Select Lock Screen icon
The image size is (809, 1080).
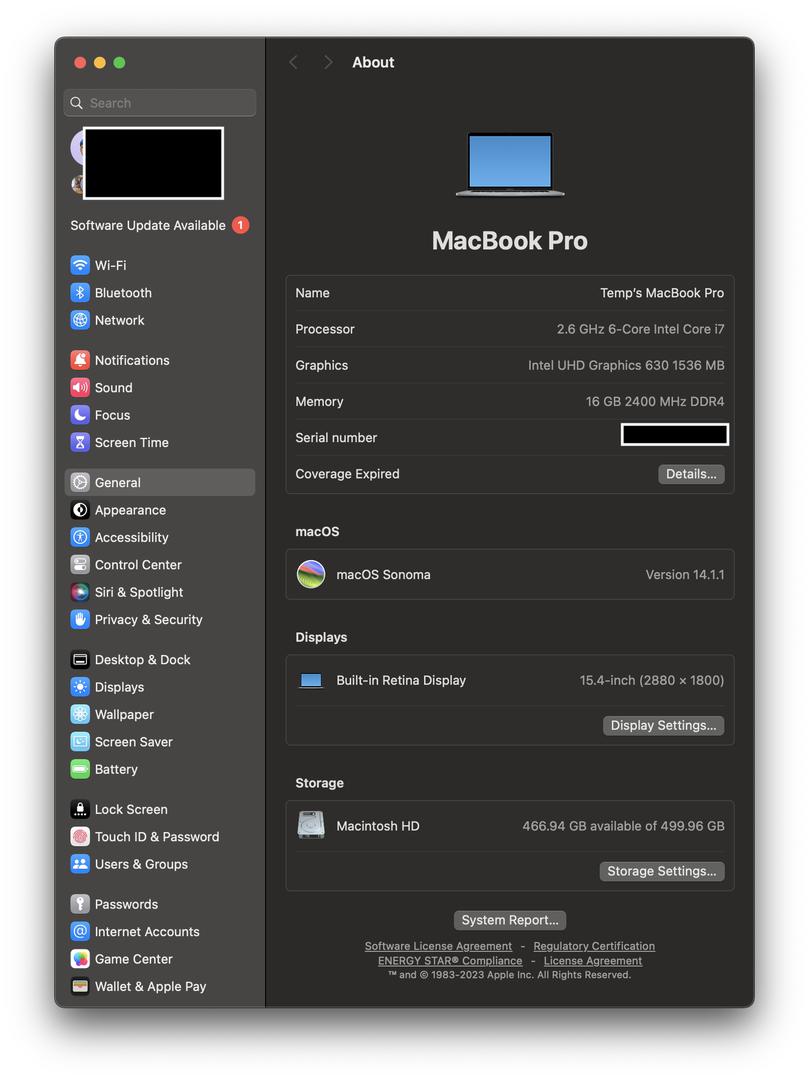point(80,809)
